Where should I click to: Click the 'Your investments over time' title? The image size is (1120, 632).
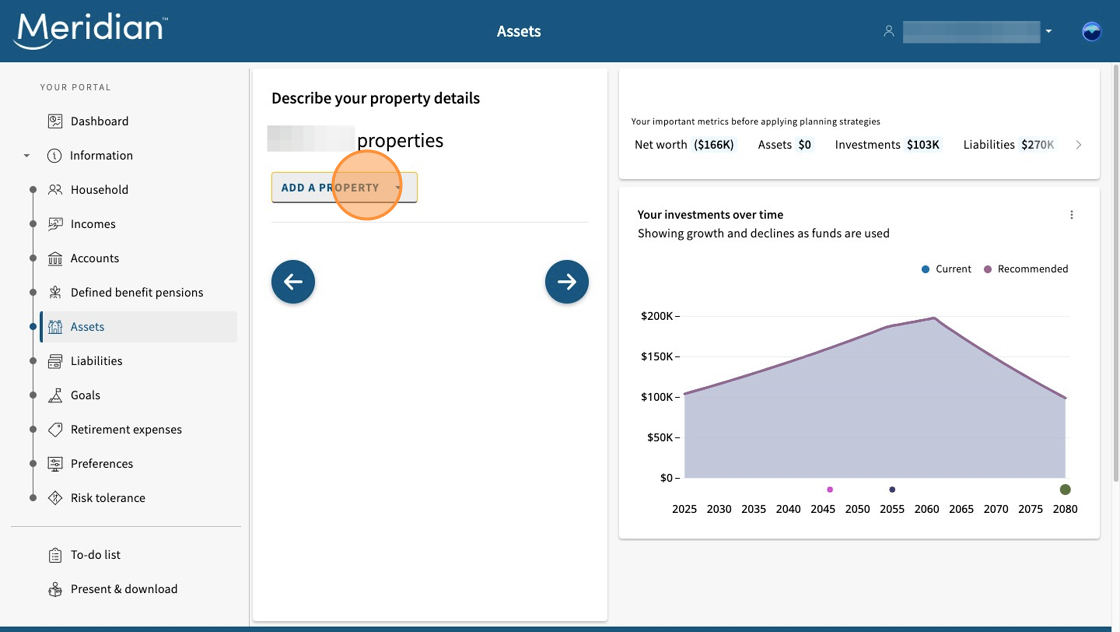[x=710, y=215]
